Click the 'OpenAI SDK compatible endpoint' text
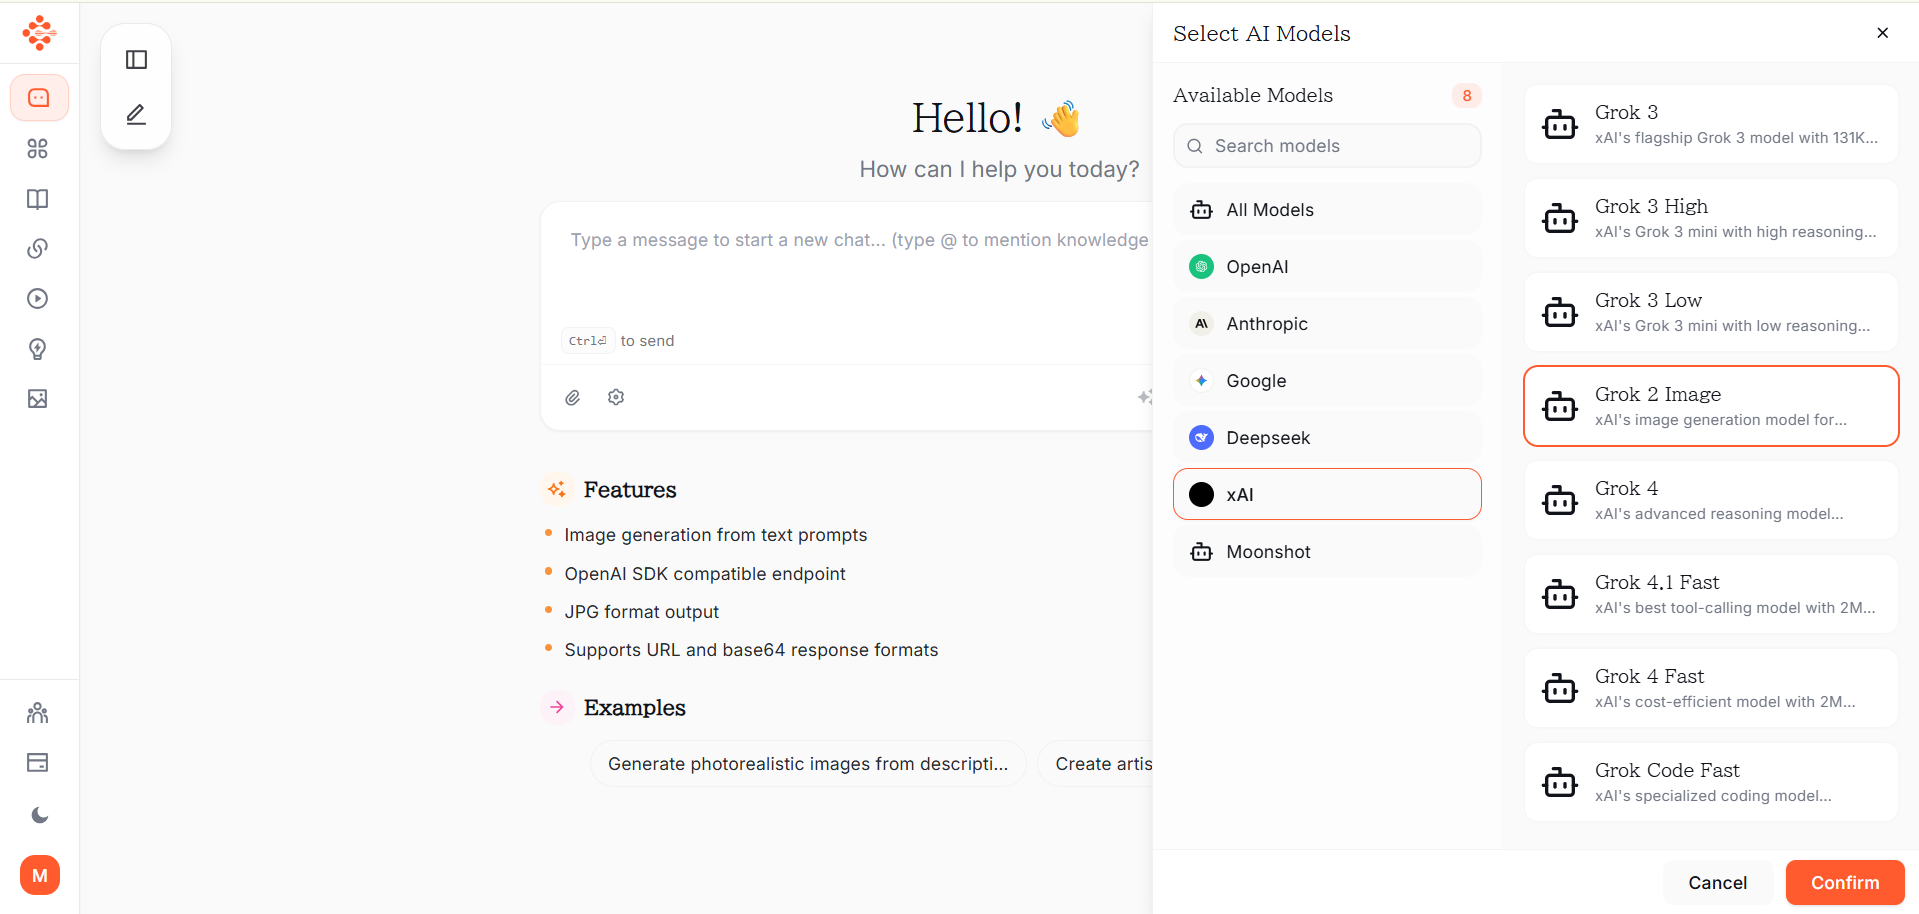Image resolution: width=1919 pixels, height=914 pixels. [x=705, y=574]
